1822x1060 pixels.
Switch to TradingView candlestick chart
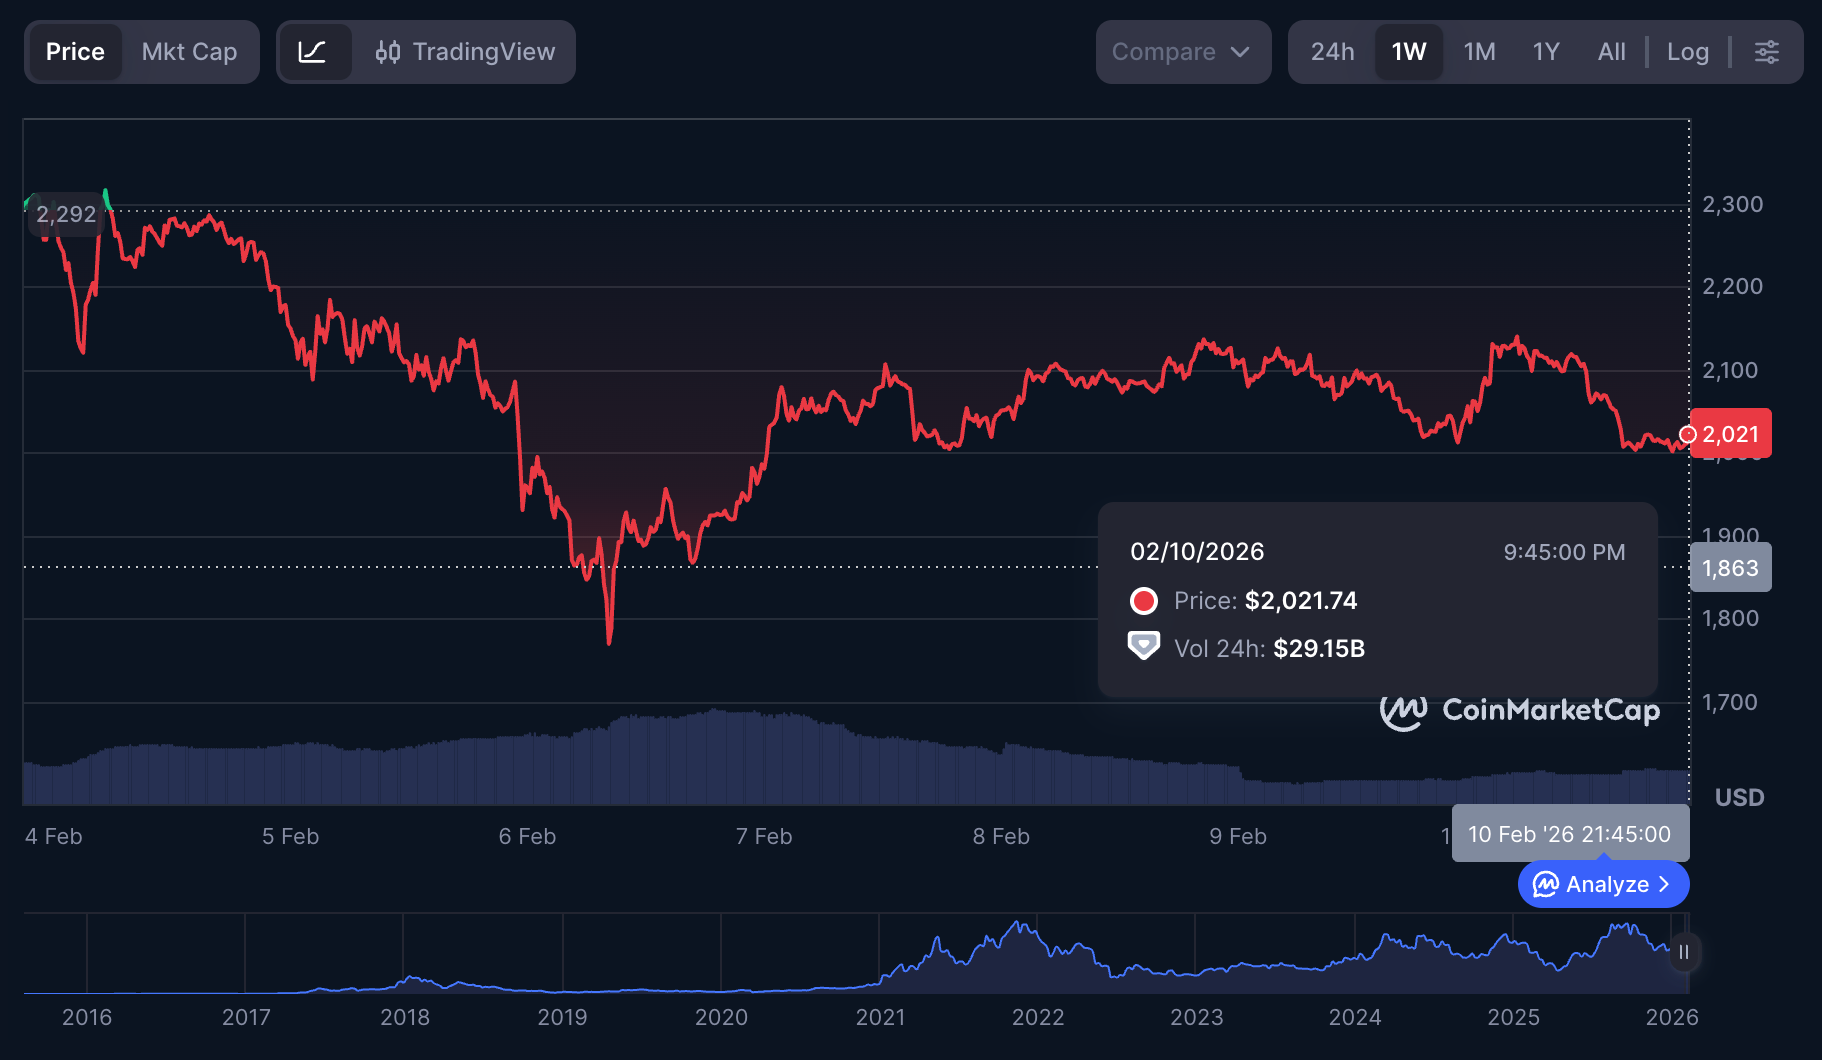coord(465,52)
